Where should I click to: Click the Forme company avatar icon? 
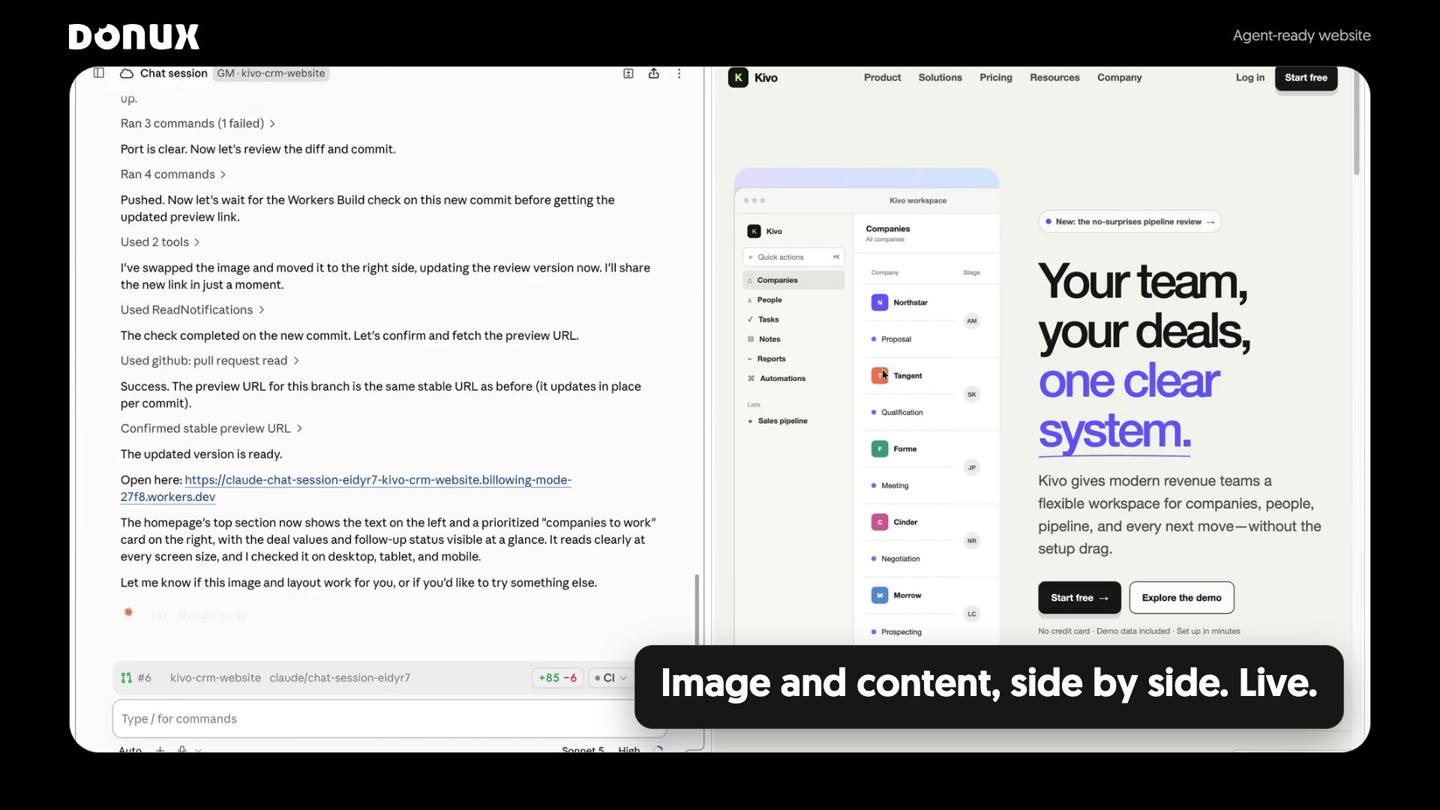click(879, 449)
